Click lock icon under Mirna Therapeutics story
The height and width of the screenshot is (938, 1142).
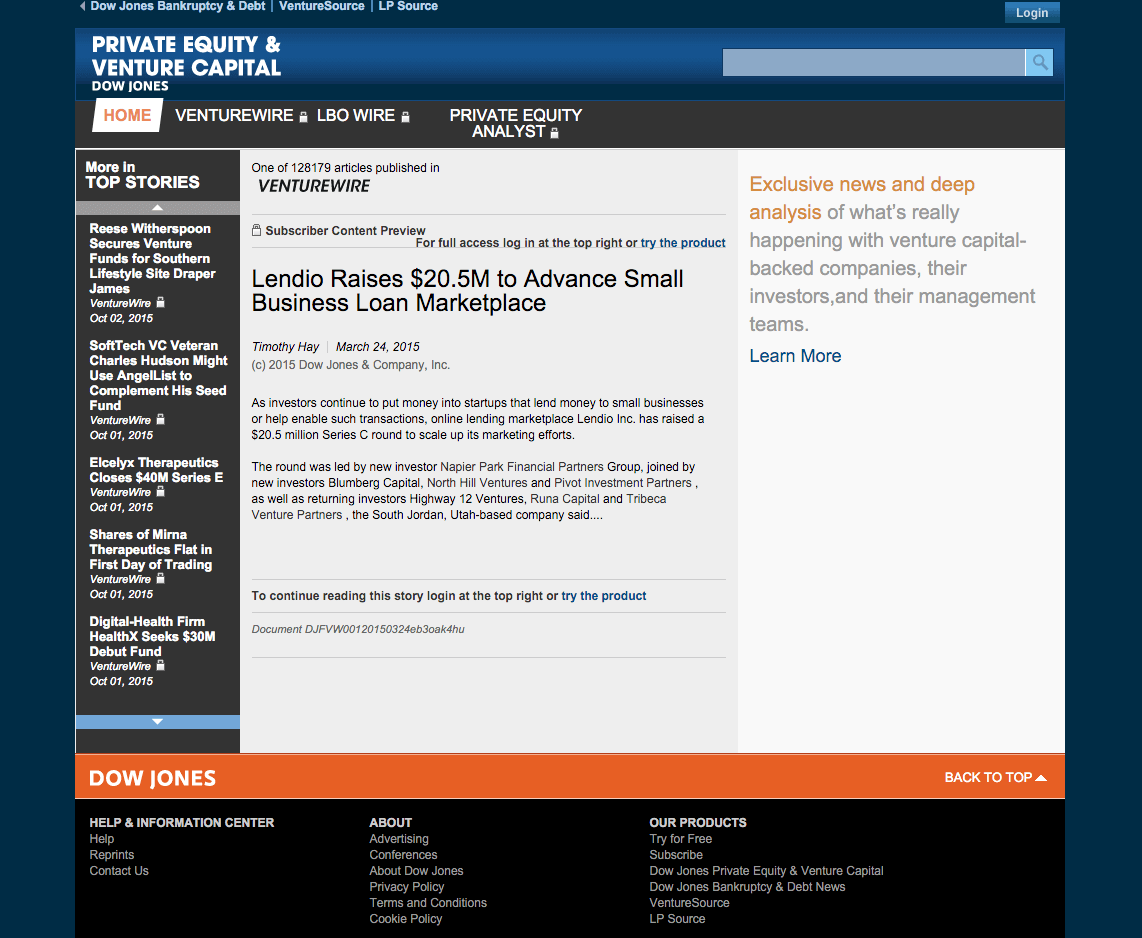(x=160, y=578)
